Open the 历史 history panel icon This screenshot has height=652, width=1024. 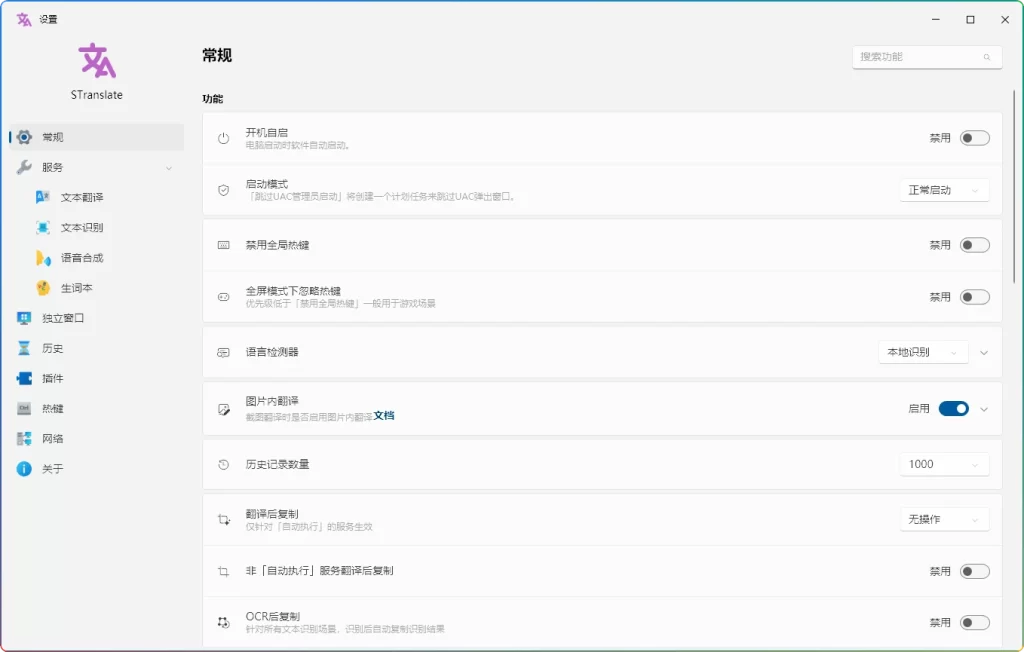(25, 348)
